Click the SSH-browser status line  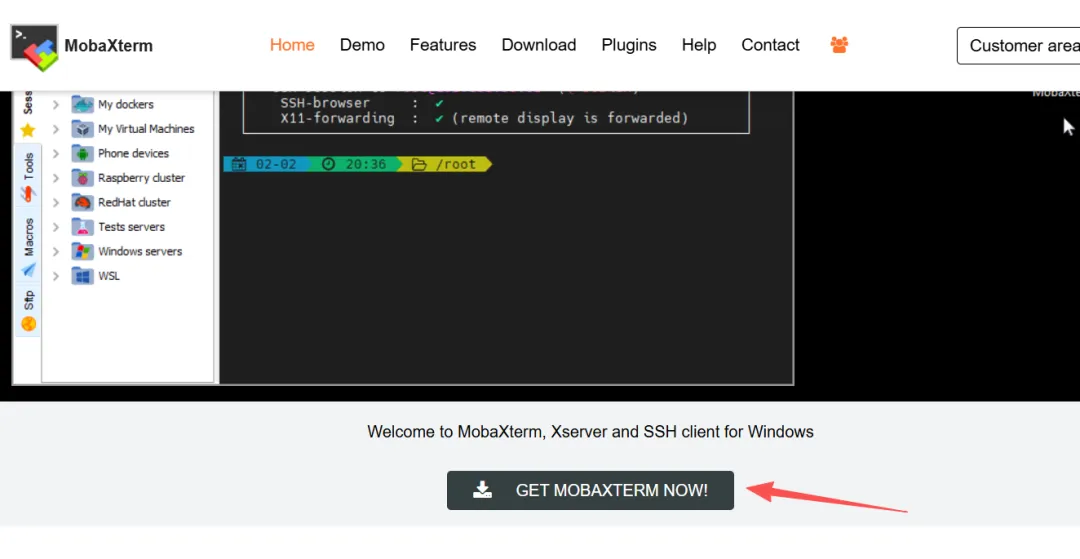point(362,103)
